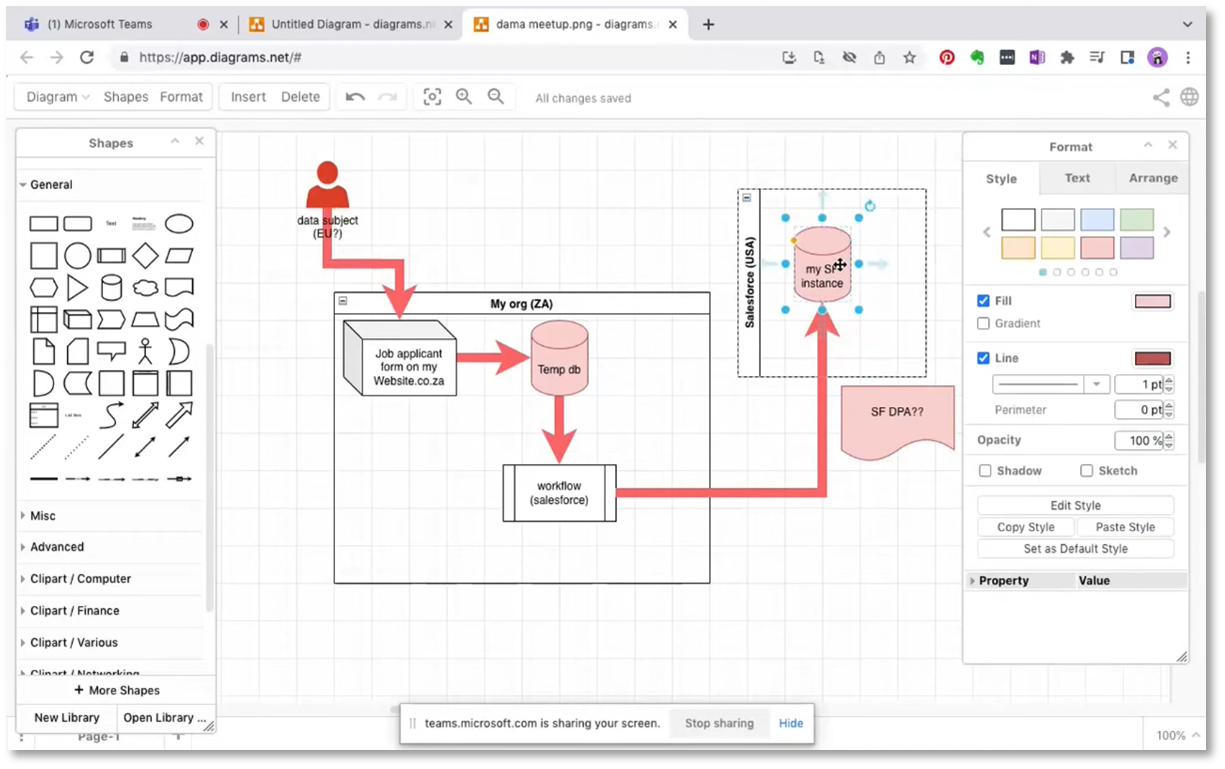Open the language globe icon
This screenshot has width=1225, height=769.
tap(1190, 97)
